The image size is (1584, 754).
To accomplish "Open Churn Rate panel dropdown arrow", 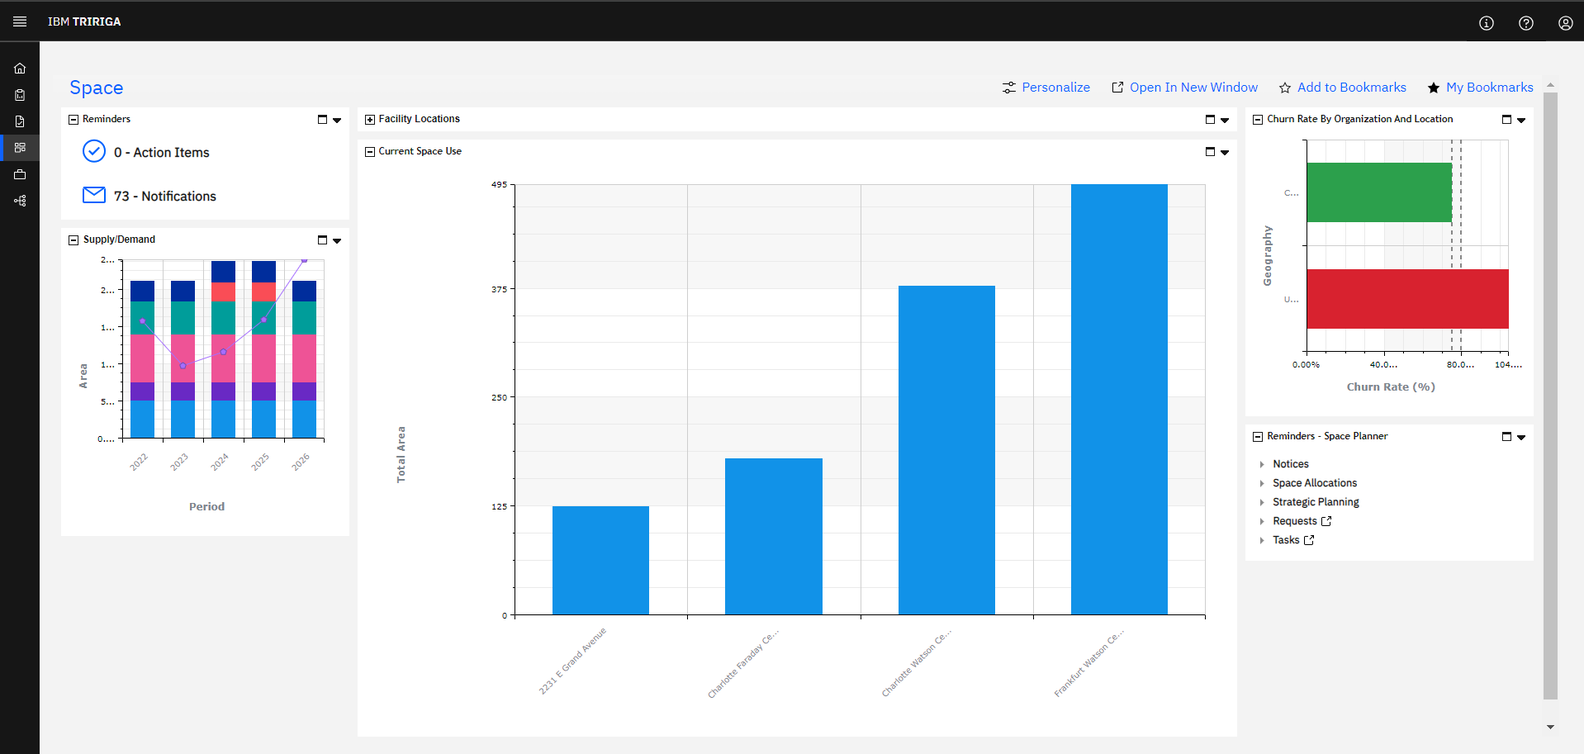I will point(1521,120).
